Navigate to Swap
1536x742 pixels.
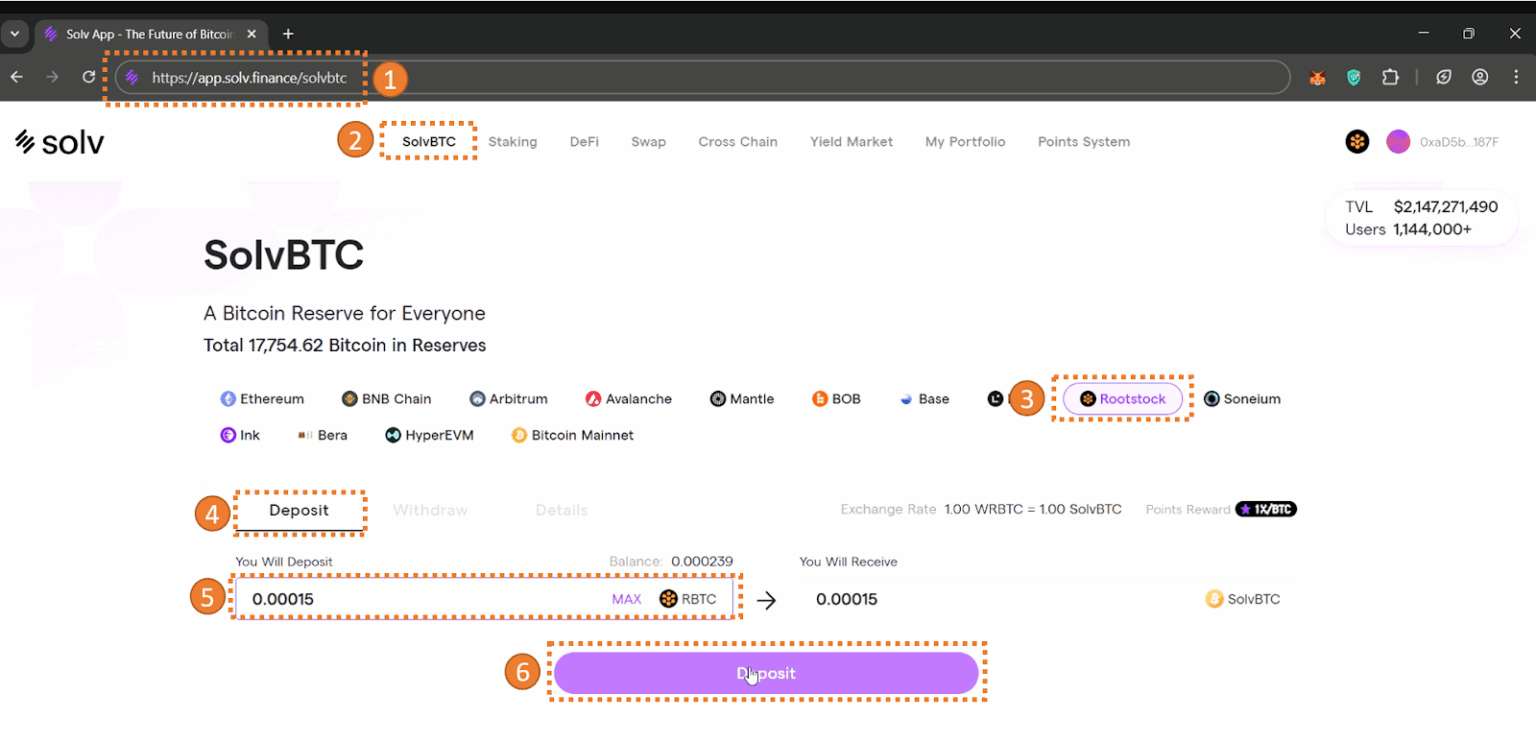tap(648, 142)
